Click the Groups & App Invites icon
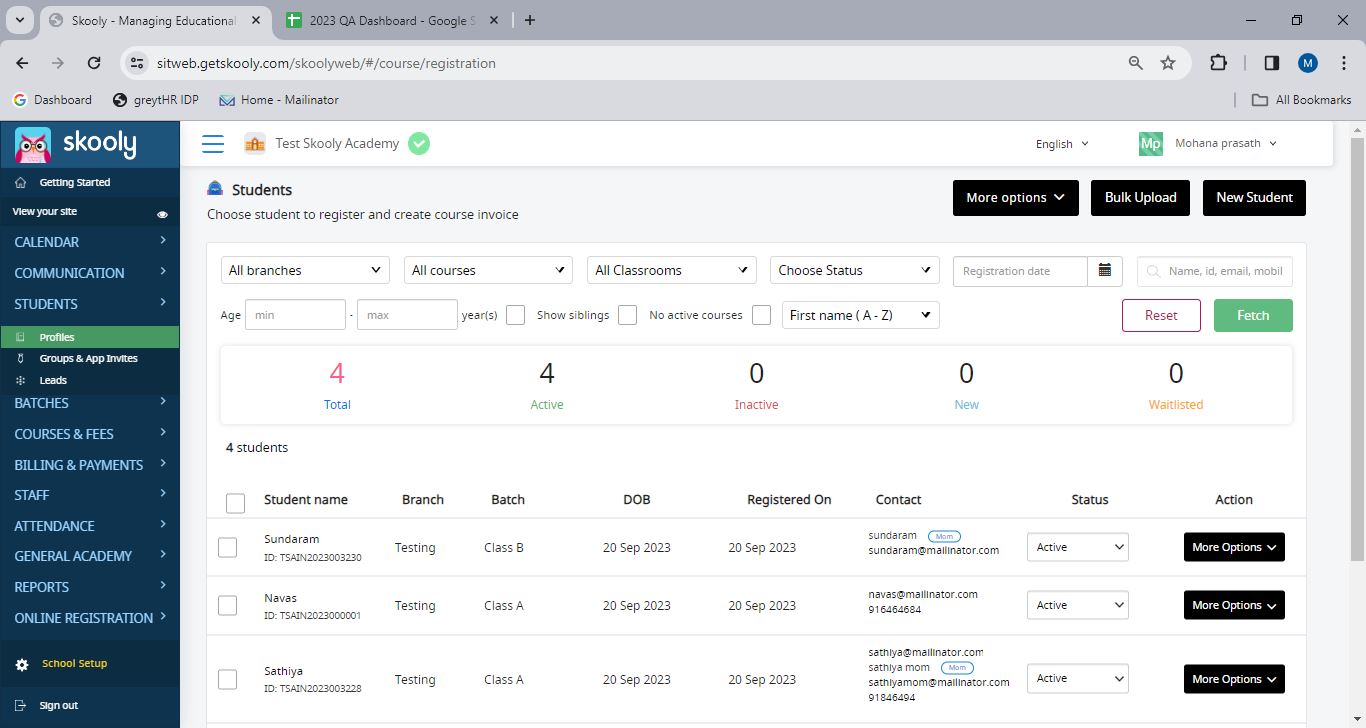 (x=20, y=358)
